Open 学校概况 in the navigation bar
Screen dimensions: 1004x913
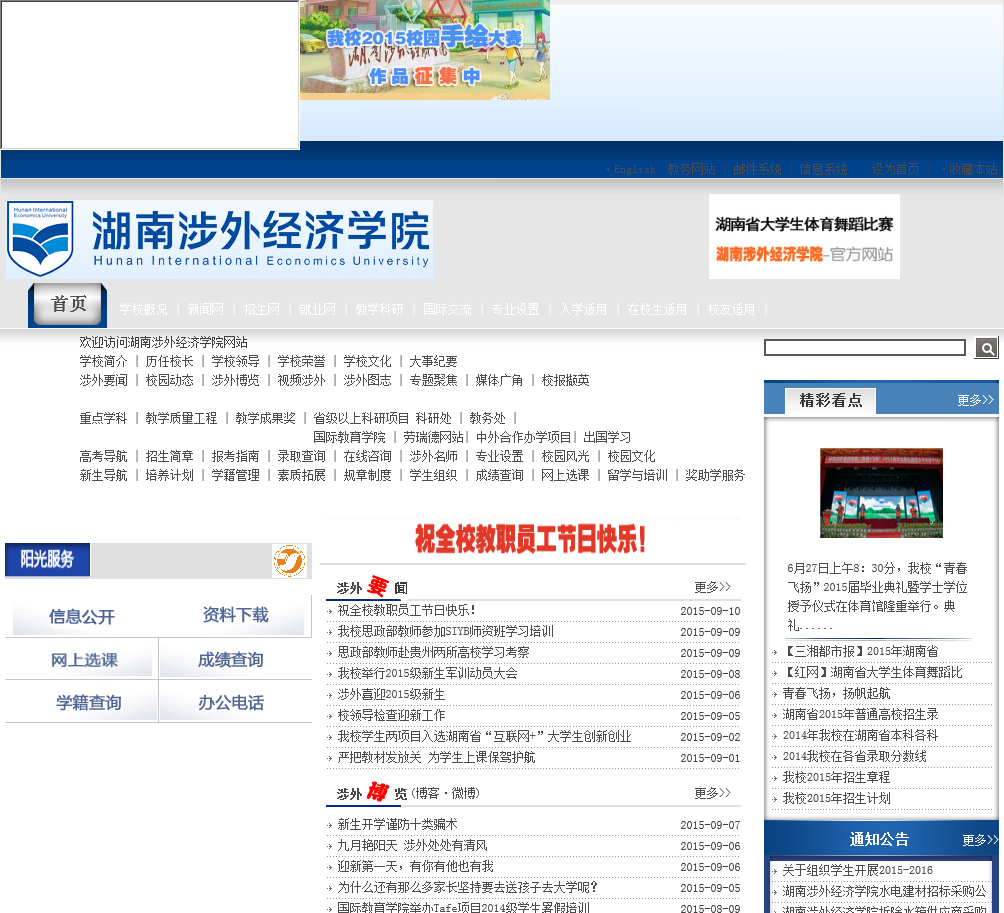click(143, 310)
